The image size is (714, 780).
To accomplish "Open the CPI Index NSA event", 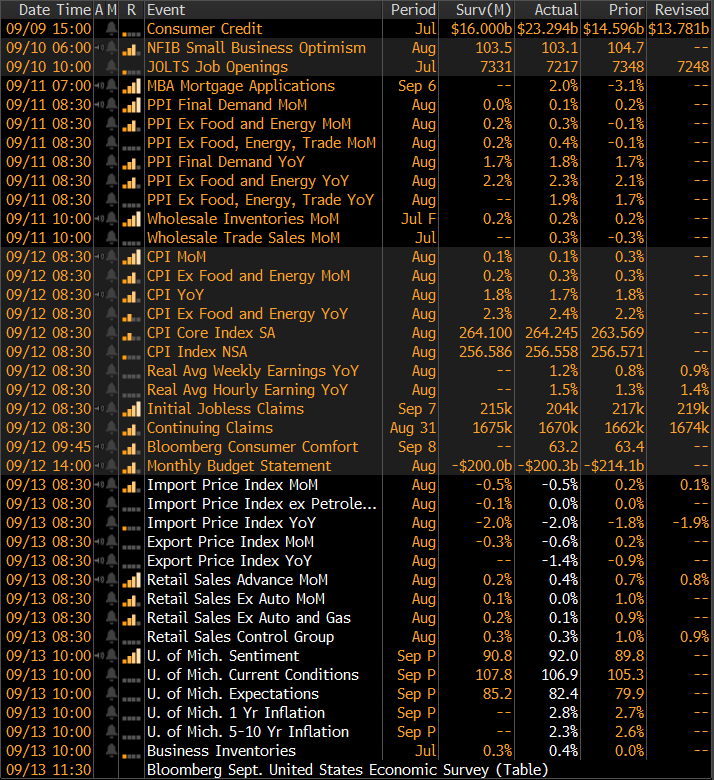I will [197, 352].
